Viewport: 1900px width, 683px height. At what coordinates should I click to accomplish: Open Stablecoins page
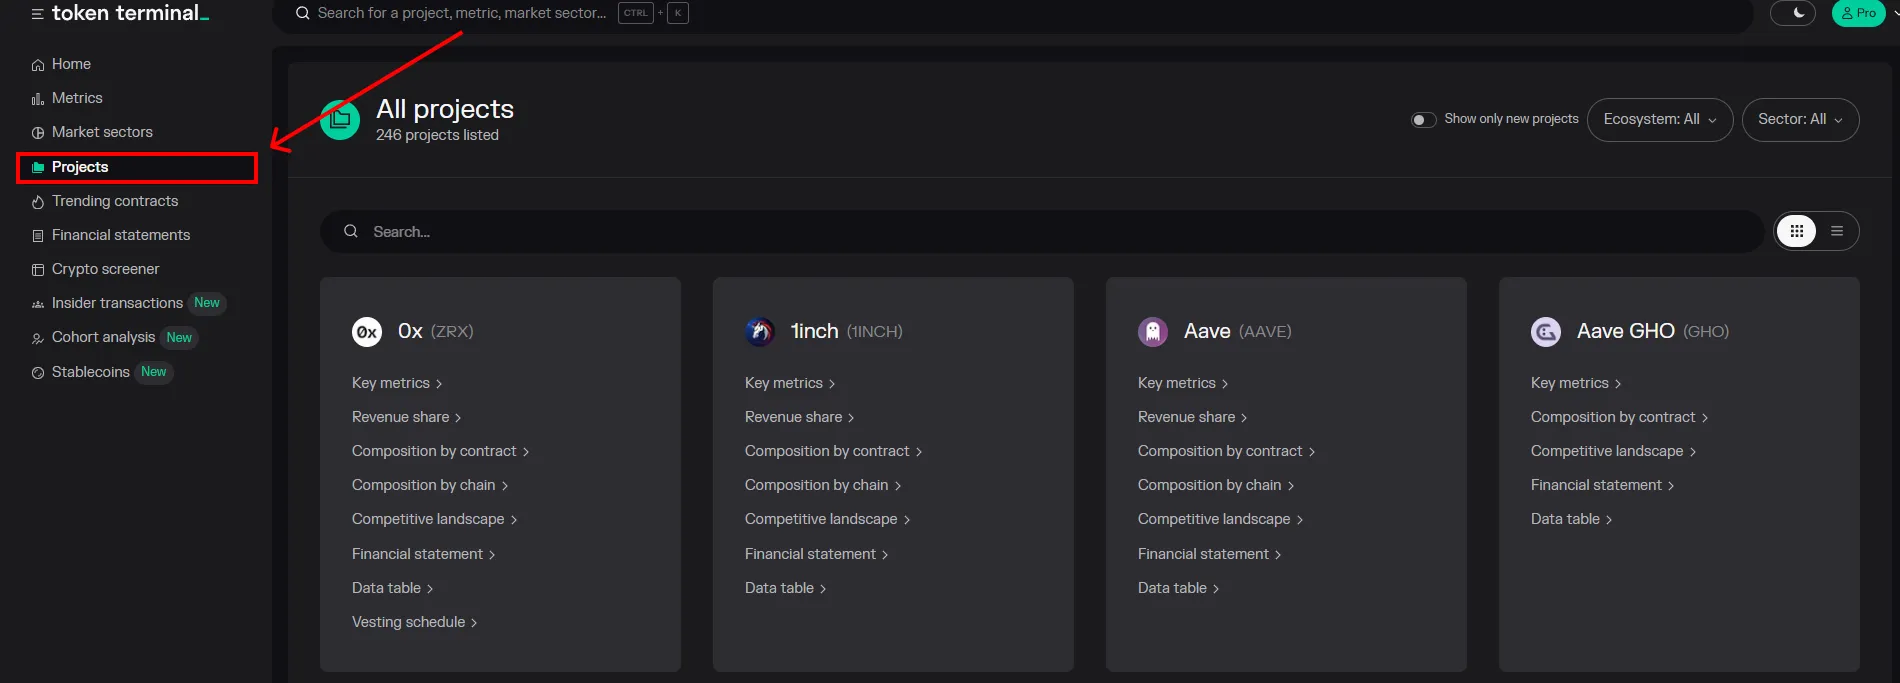pos(90,372)
